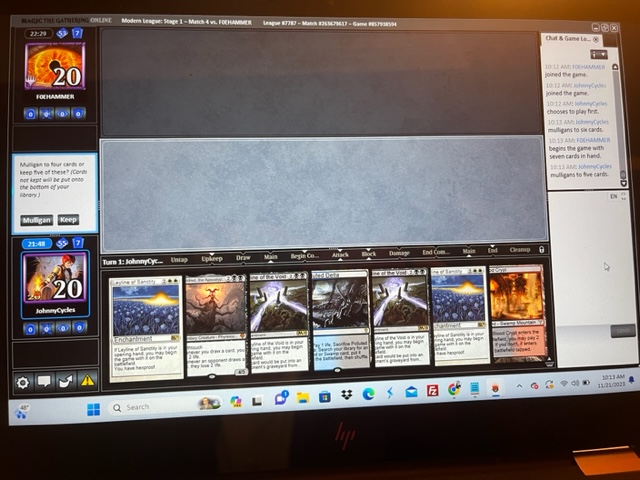The height and width of the screenshot is (480, 640).
Task: Toggle the Upkeep phase stop
Action: [x=212, y=257]
